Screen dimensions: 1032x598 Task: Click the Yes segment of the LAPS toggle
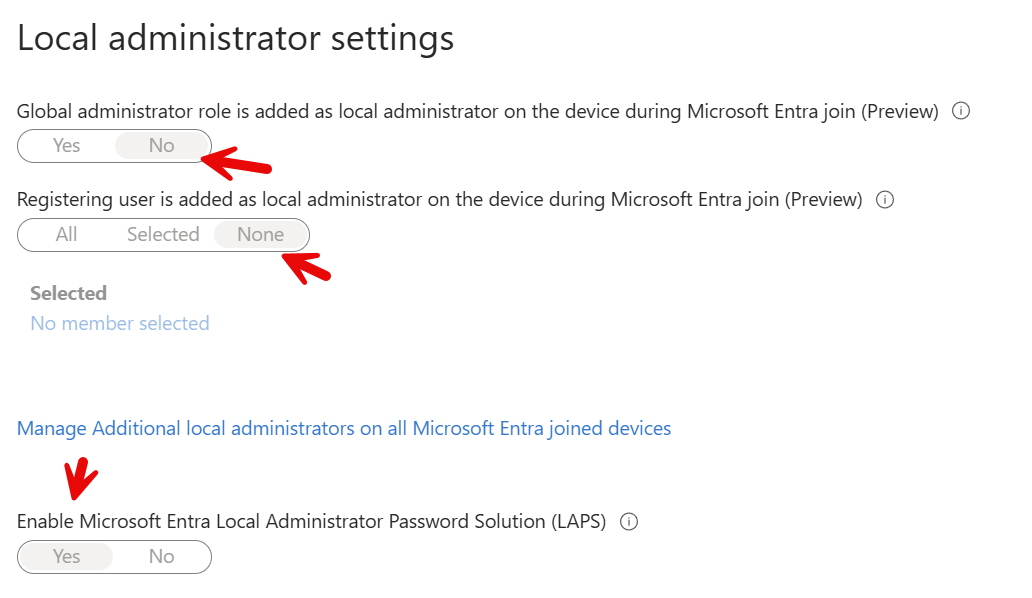point(66,557)
